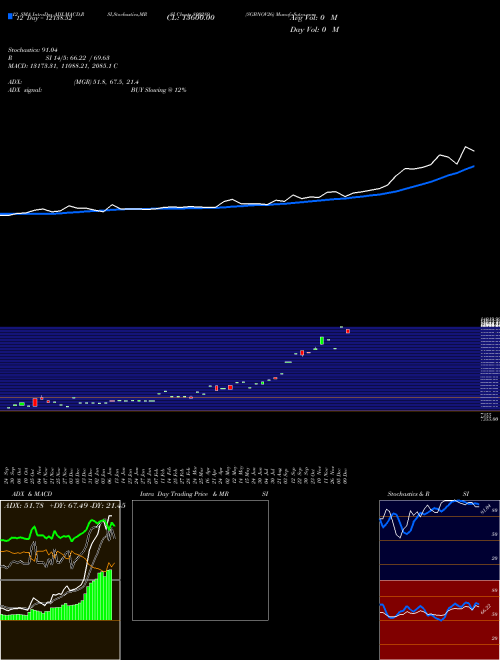The width and height of the screenshot is (500, 660).
Task: Open the ADX and MACD histogram chart panel
Action: (60, 580)
